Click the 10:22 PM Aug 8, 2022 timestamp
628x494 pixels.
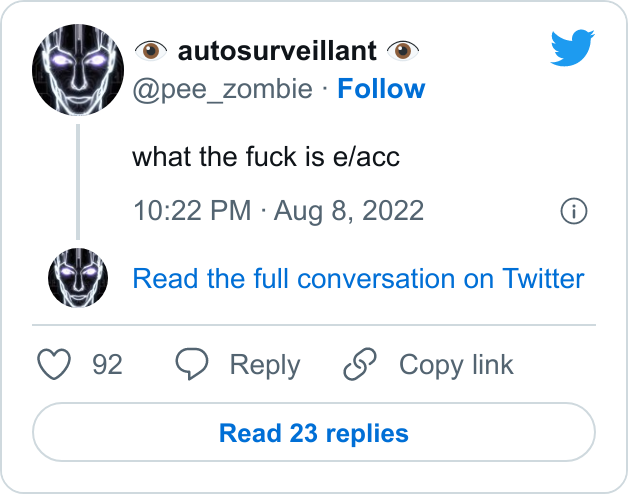278,210
